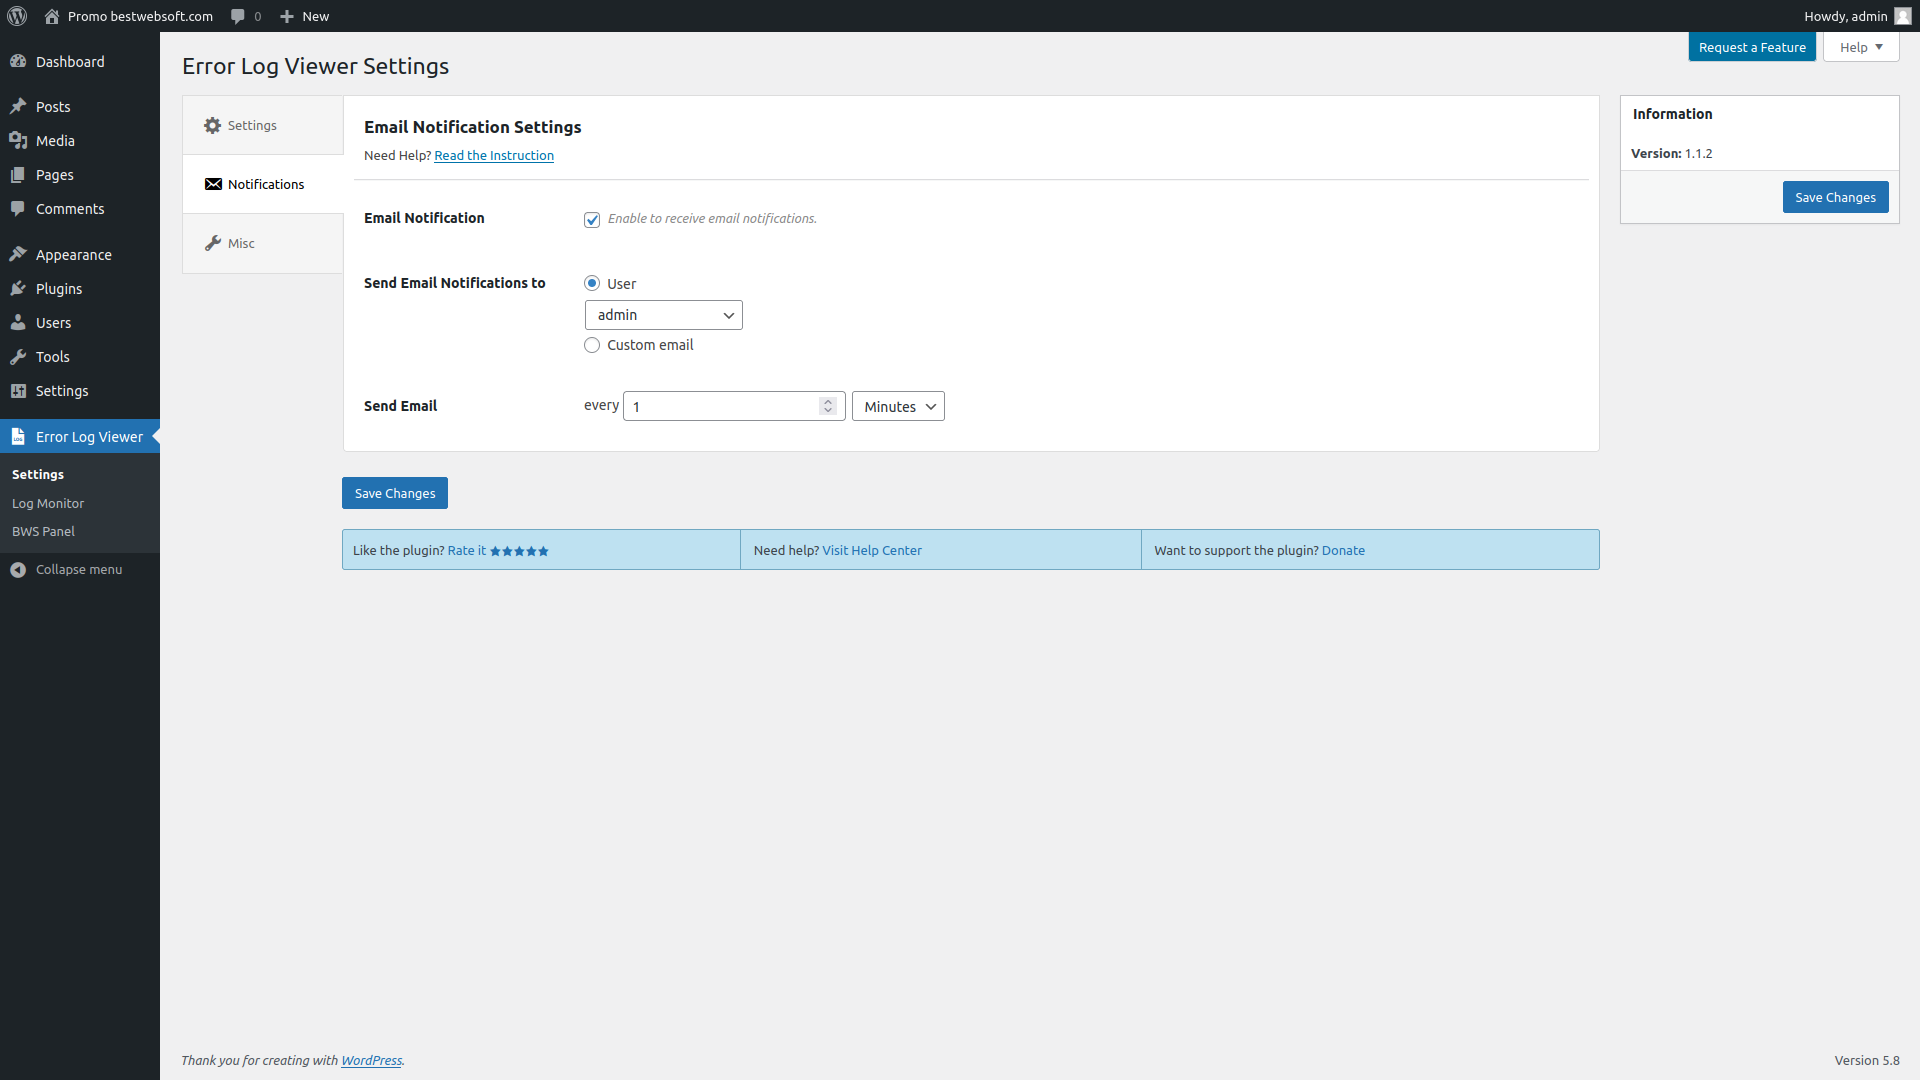Click the admin avatar icon
The image size is (1920, 1080).
[1902, 16]
